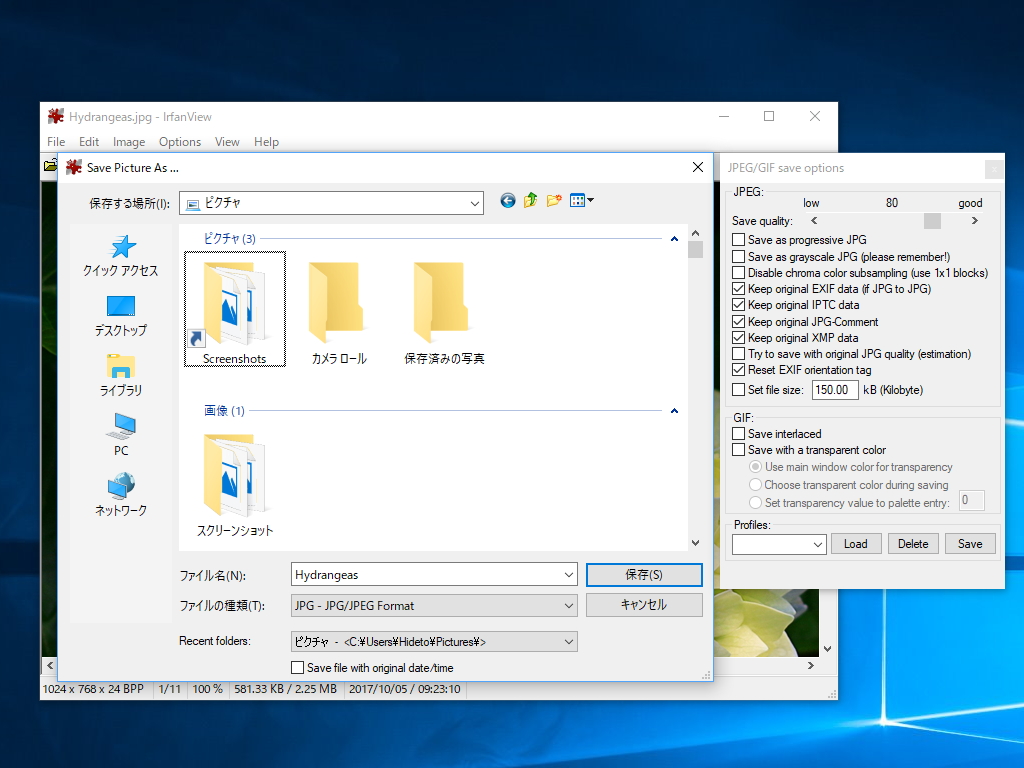This screenshot has height=768, width=1024.
Task: Enable Set file size option
Action: [739, 390]
